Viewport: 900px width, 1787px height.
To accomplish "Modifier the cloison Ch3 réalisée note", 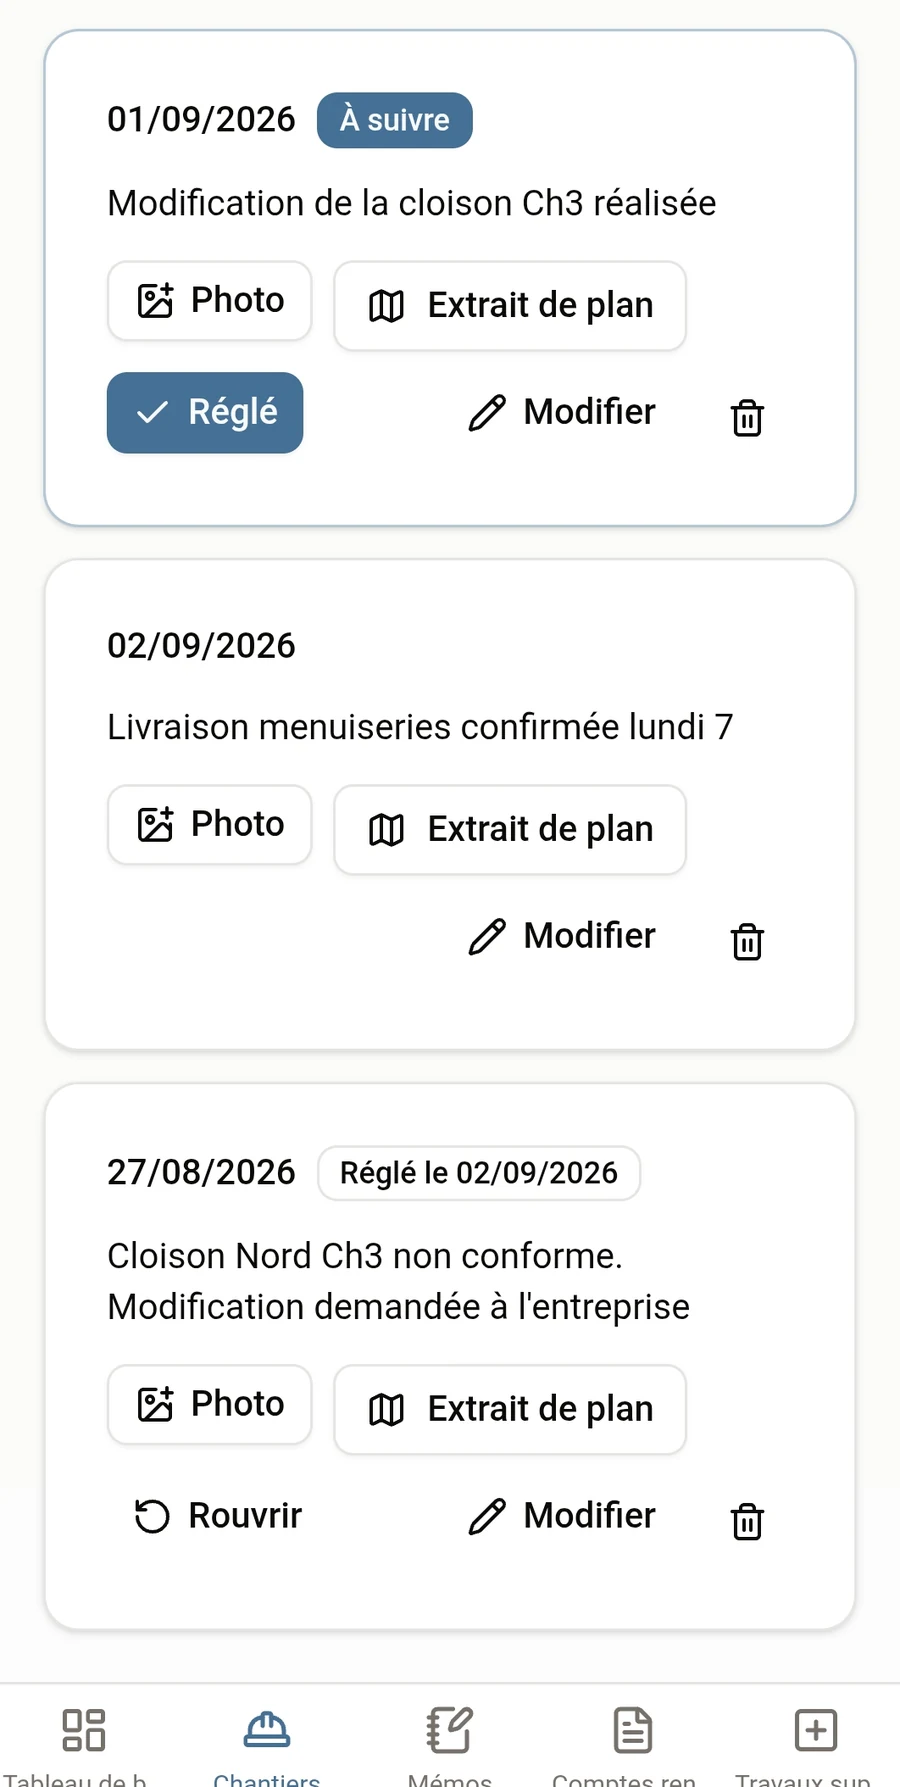I will 562,412.
